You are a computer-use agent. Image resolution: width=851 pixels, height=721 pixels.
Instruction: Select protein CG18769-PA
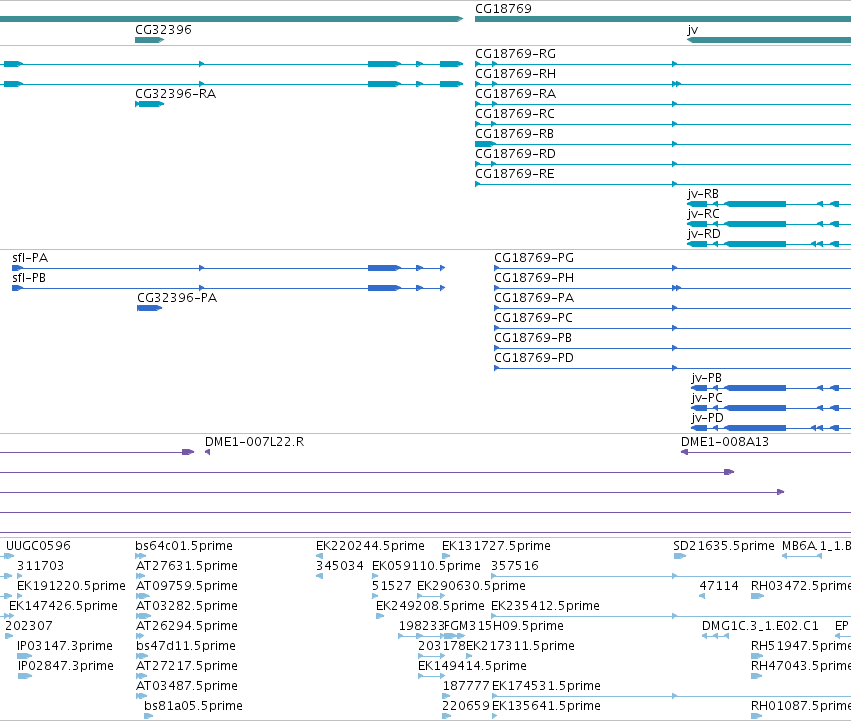pyautogui.click(x=534, y=298)
